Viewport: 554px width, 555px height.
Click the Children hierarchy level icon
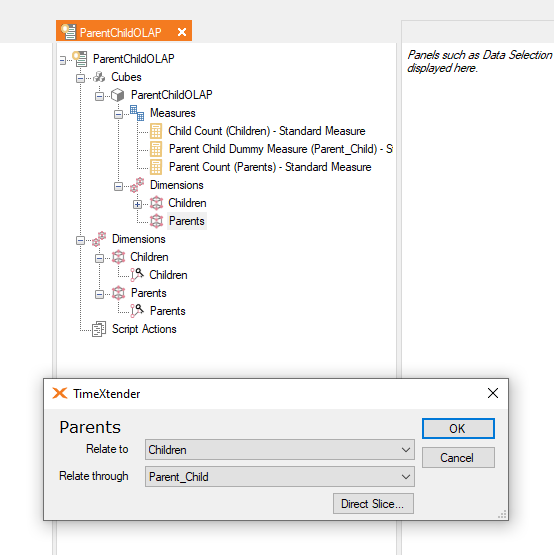coord(137,275)
